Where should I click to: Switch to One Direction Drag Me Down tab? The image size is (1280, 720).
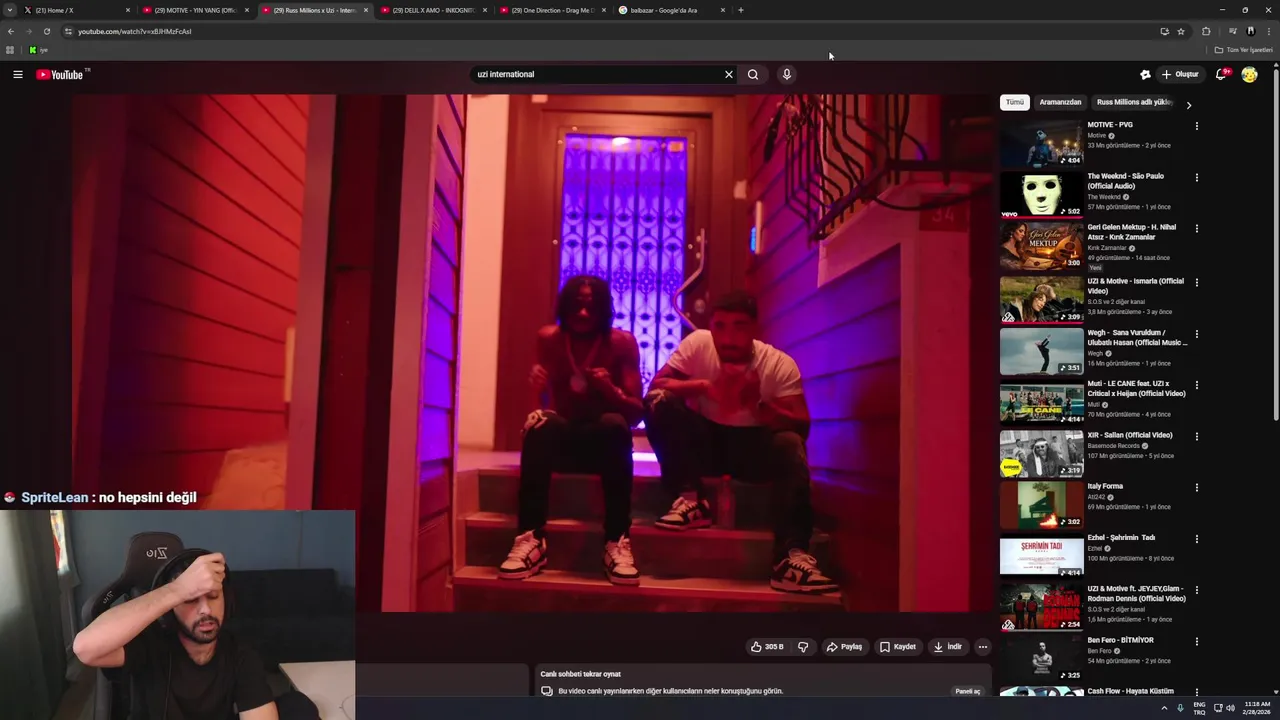(x=552, y=10)
